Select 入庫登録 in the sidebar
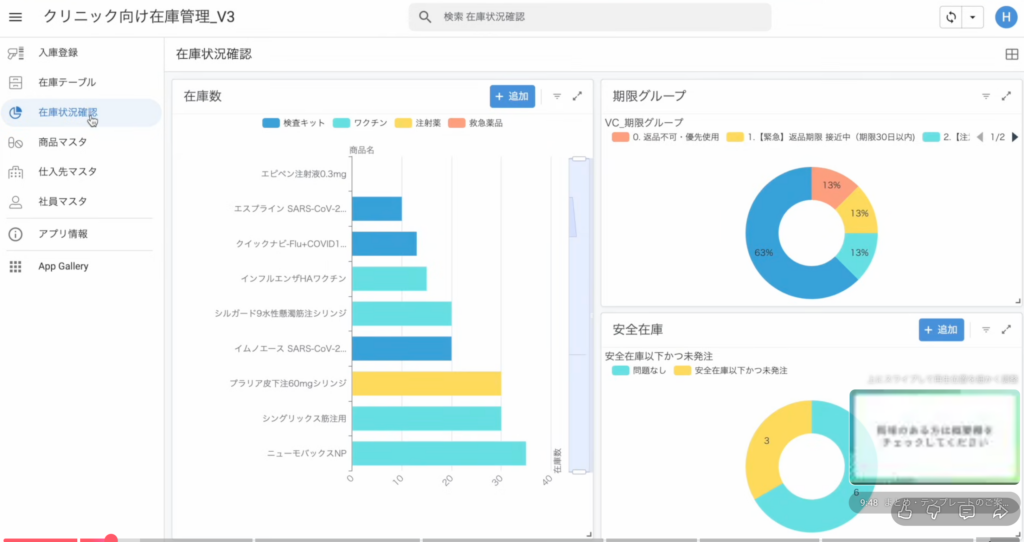 [x=58, y=52]
